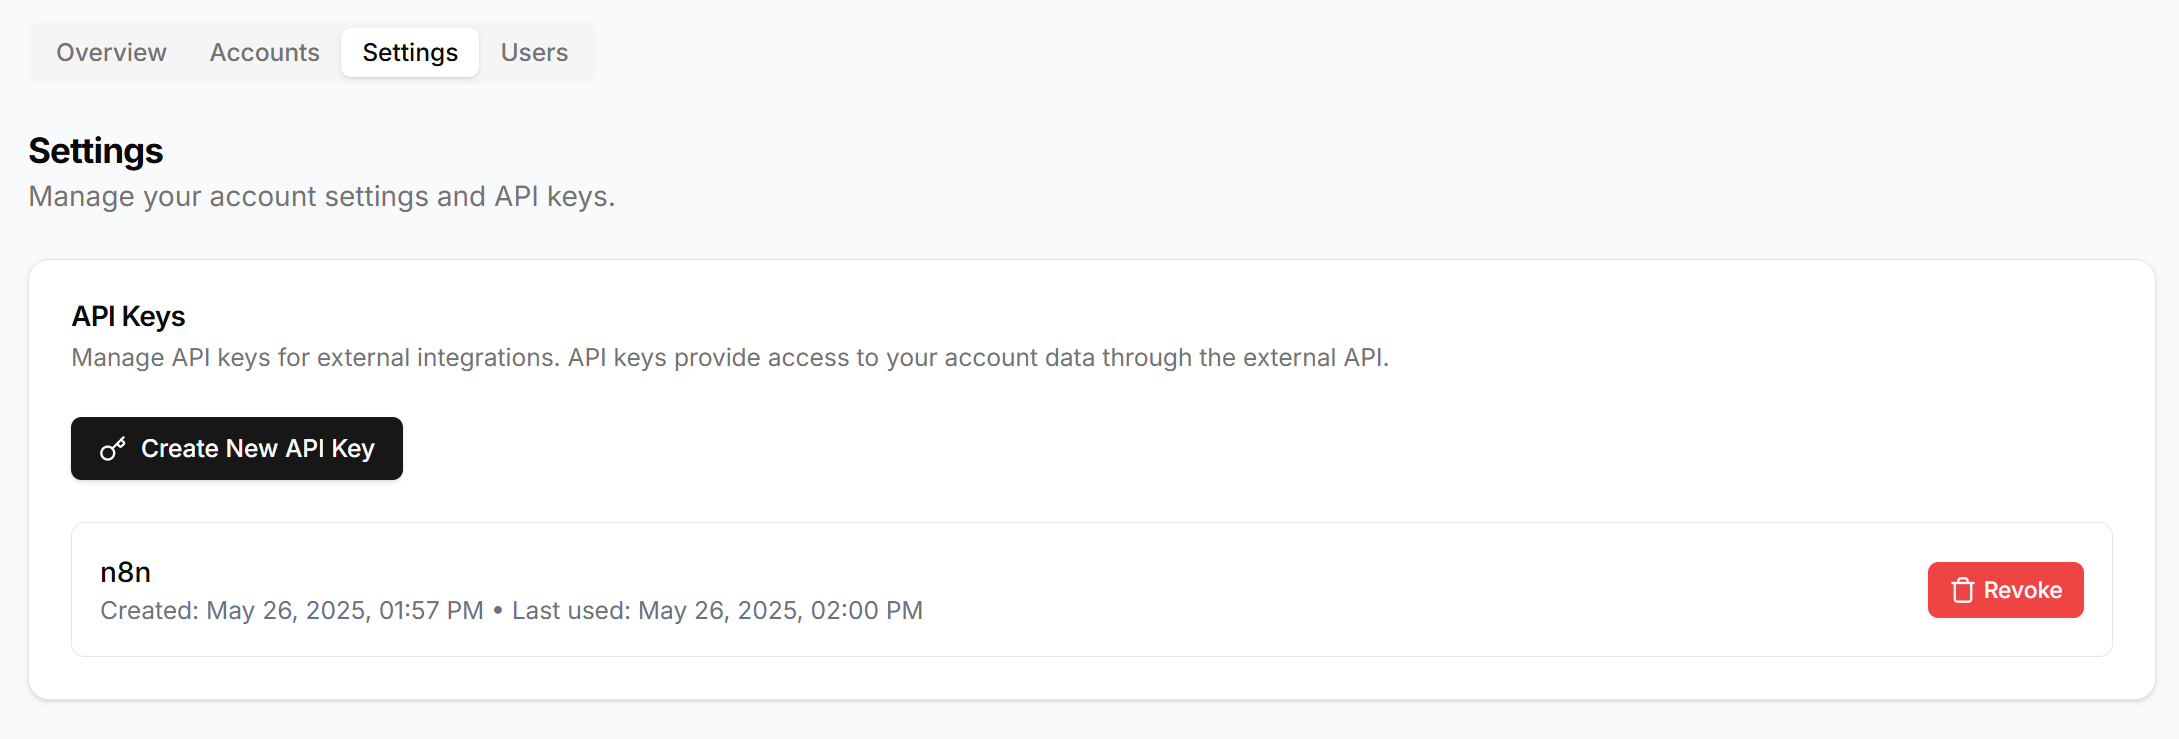Click the API keys external integrations description
The height and width of the screenshot is (739, 2179).
[x=730, y=357]
